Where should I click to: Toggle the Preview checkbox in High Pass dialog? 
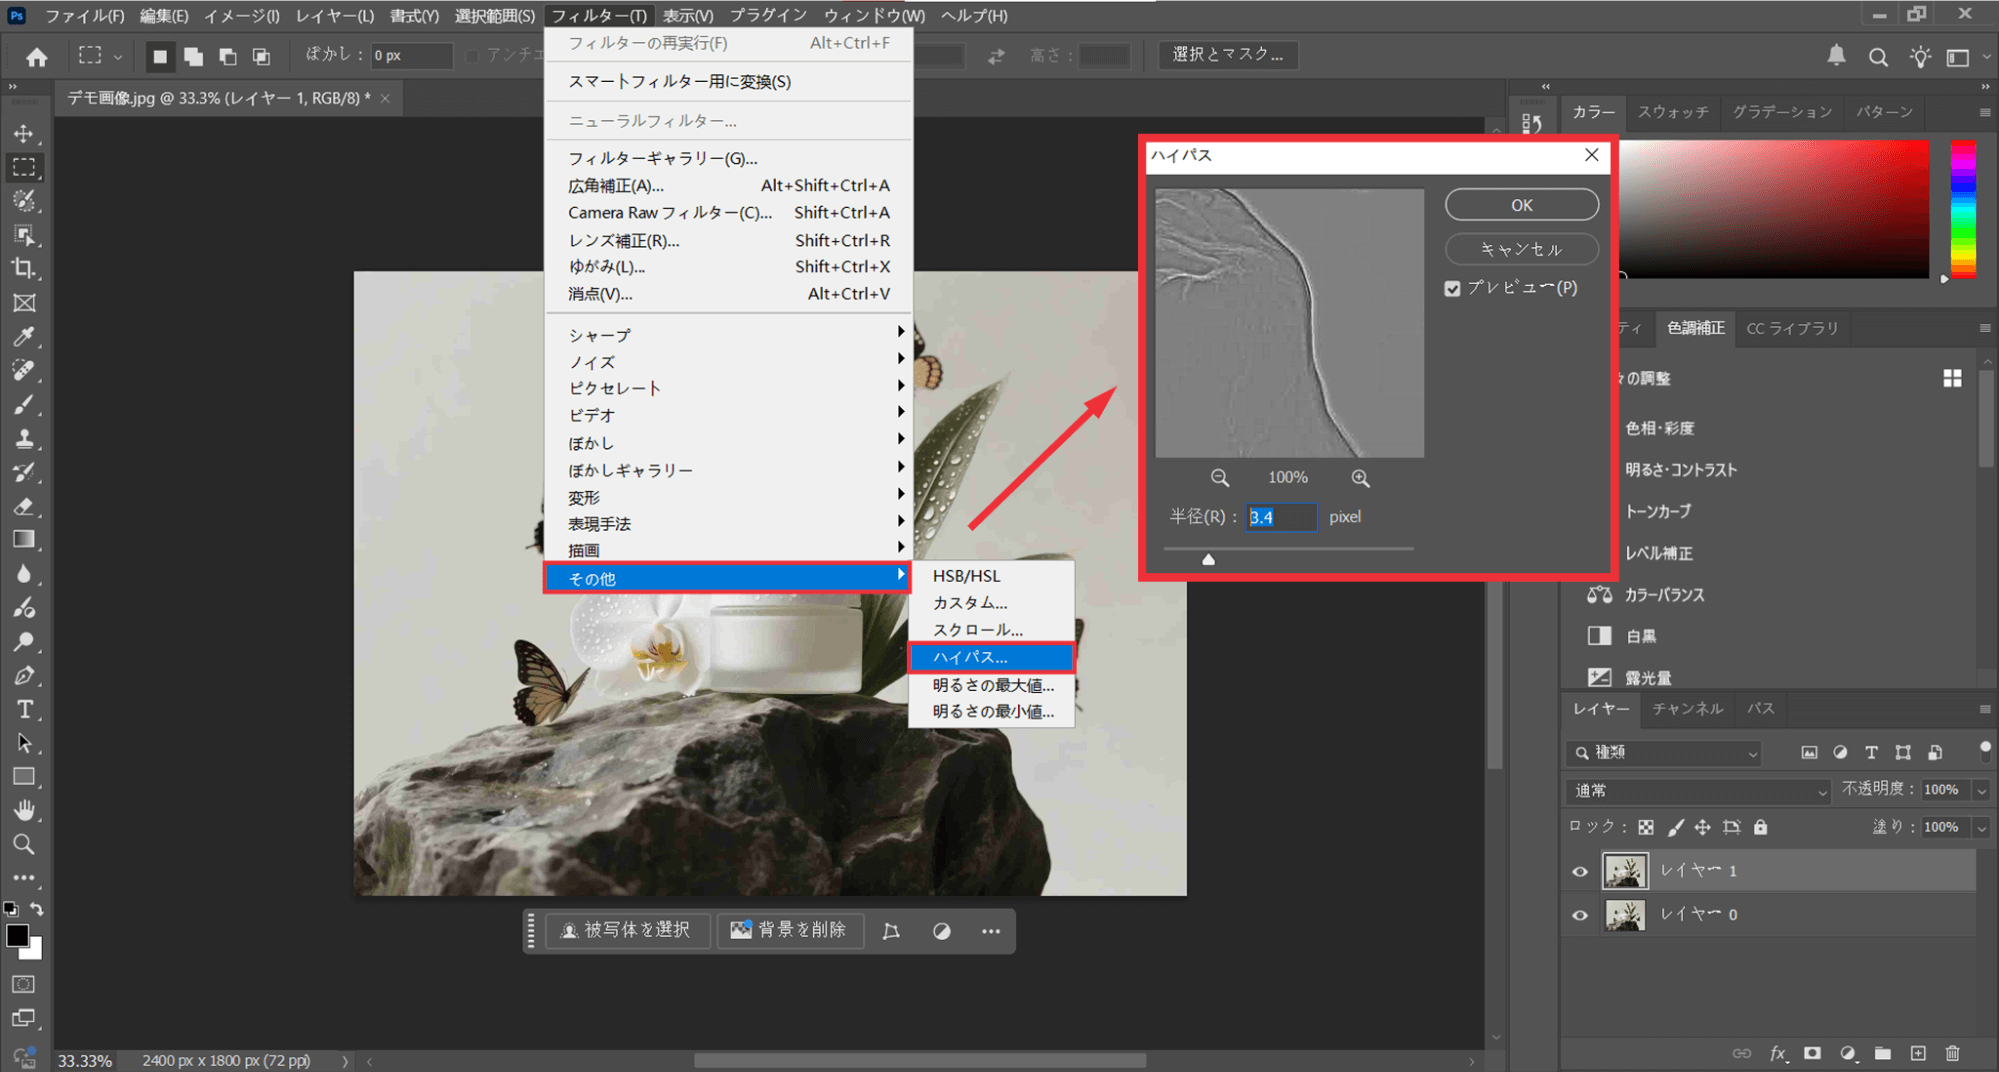[1453, 288]
